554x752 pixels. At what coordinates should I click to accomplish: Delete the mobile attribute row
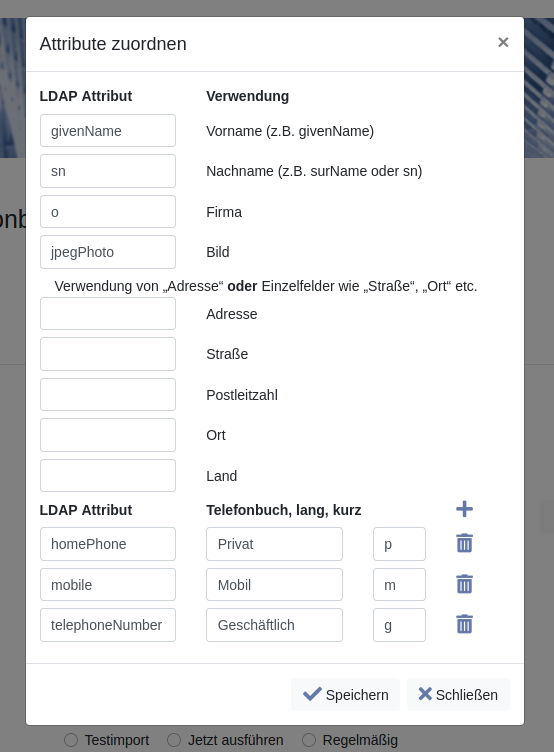pos(464,584)
